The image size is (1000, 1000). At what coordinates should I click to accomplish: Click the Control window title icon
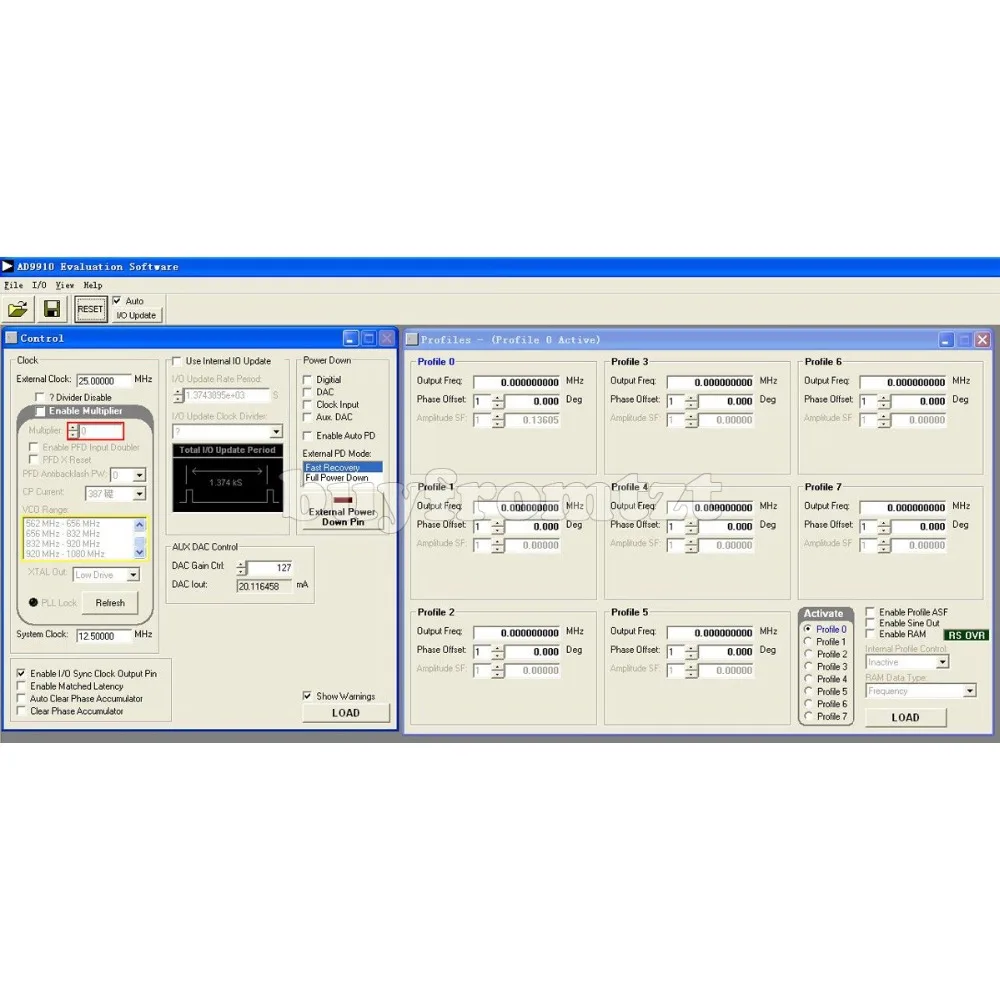[11, 338]
